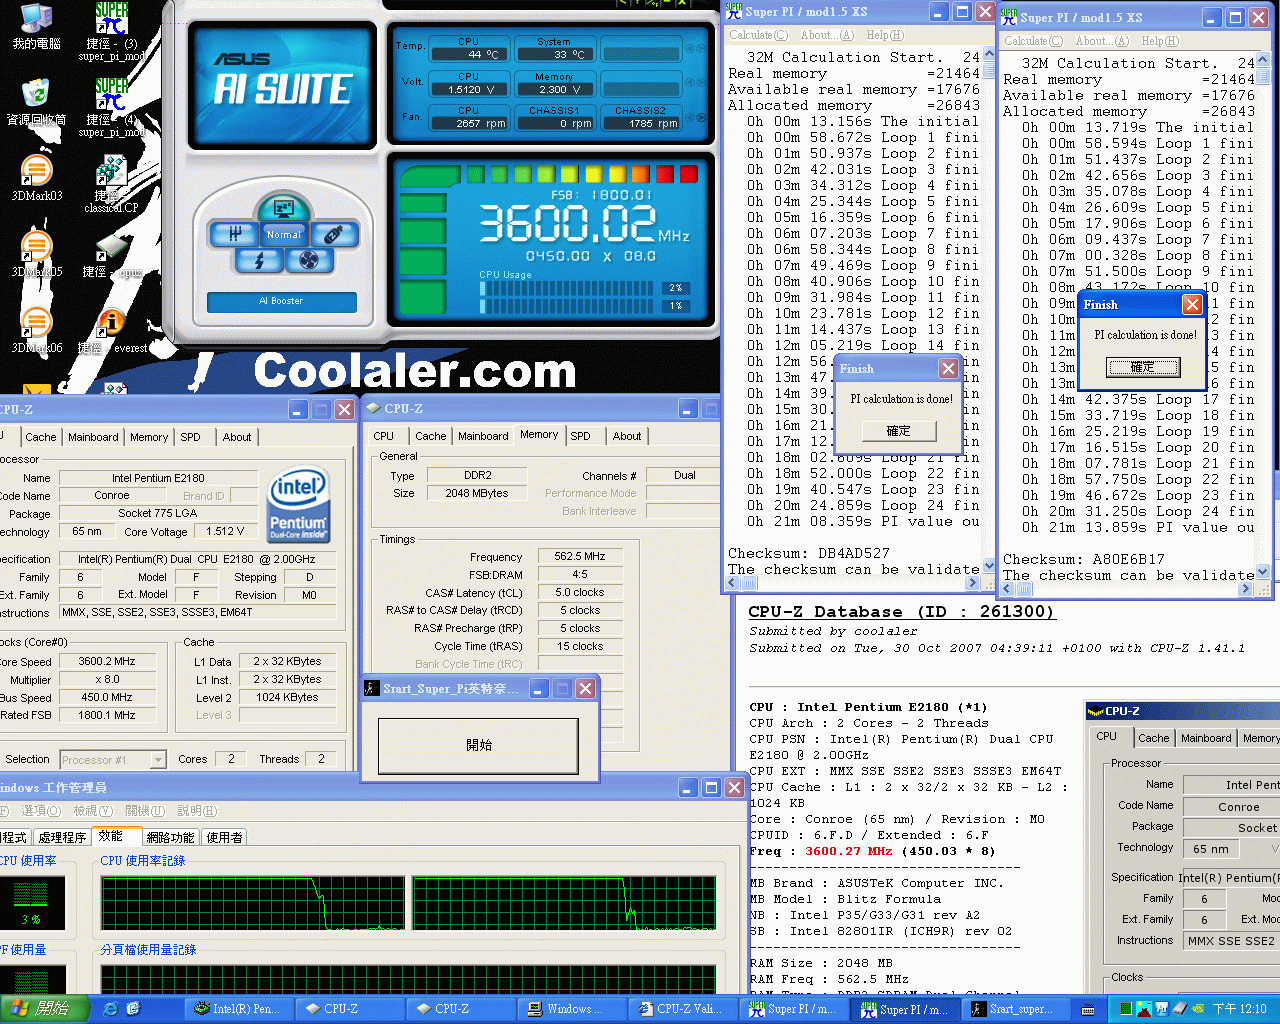Screen dimensions: 1280x1024
Task: Switch to Windows Task Manager taskbar item
Action: coord(573,1009)
